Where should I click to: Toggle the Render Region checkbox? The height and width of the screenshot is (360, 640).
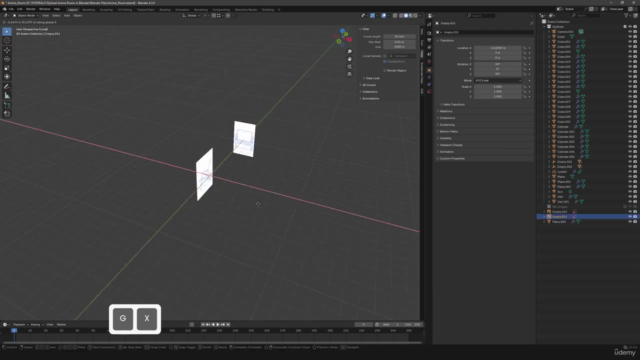click(x=384, y=71)
